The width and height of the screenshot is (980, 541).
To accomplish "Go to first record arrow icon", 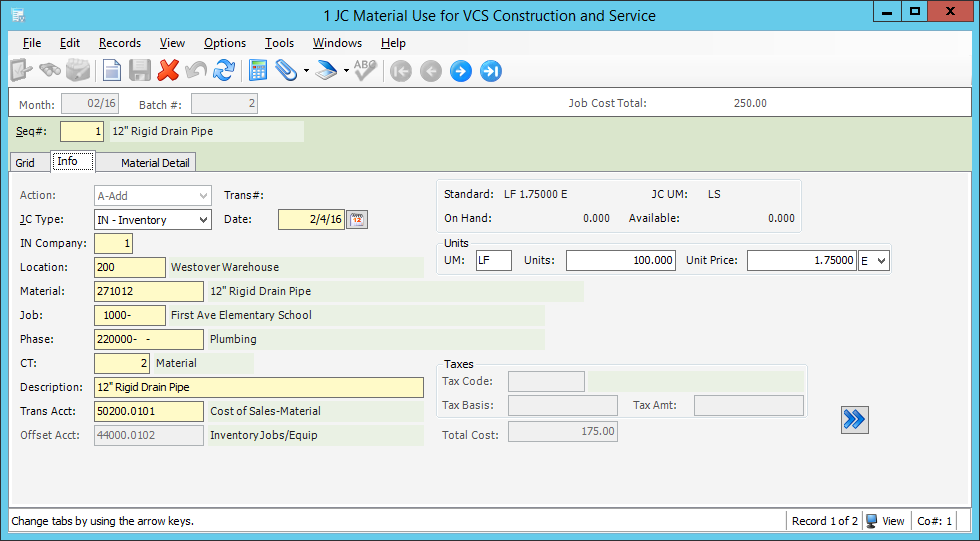I will coord(401,71).
